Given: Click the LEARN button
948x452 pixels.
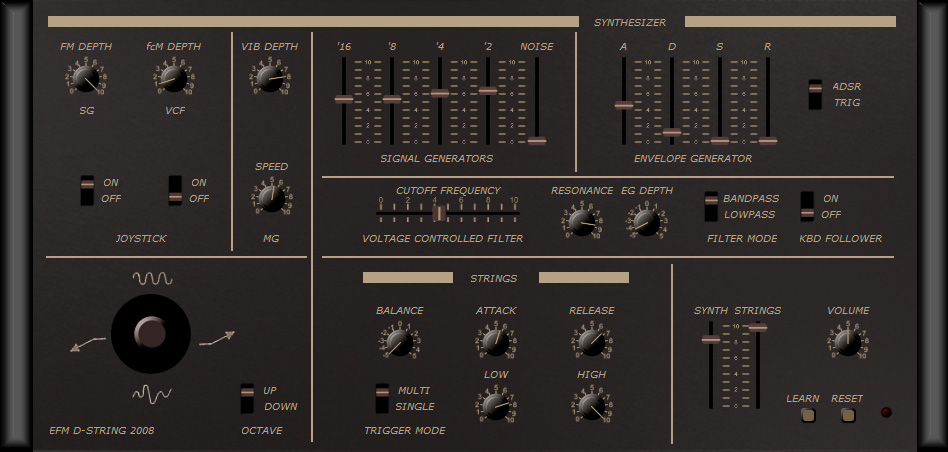Looking at the screenshot, I should [x=808, y=415].
